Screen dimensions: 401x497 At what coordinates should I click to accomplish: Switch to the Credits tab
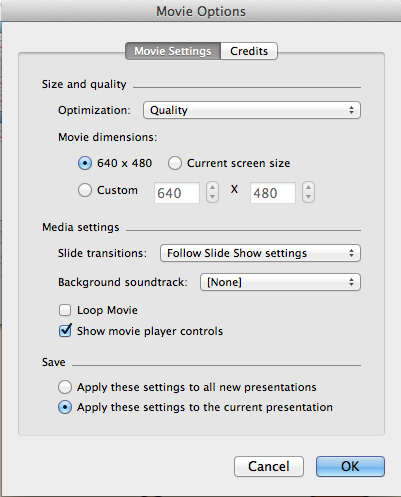tap(249, 51)
